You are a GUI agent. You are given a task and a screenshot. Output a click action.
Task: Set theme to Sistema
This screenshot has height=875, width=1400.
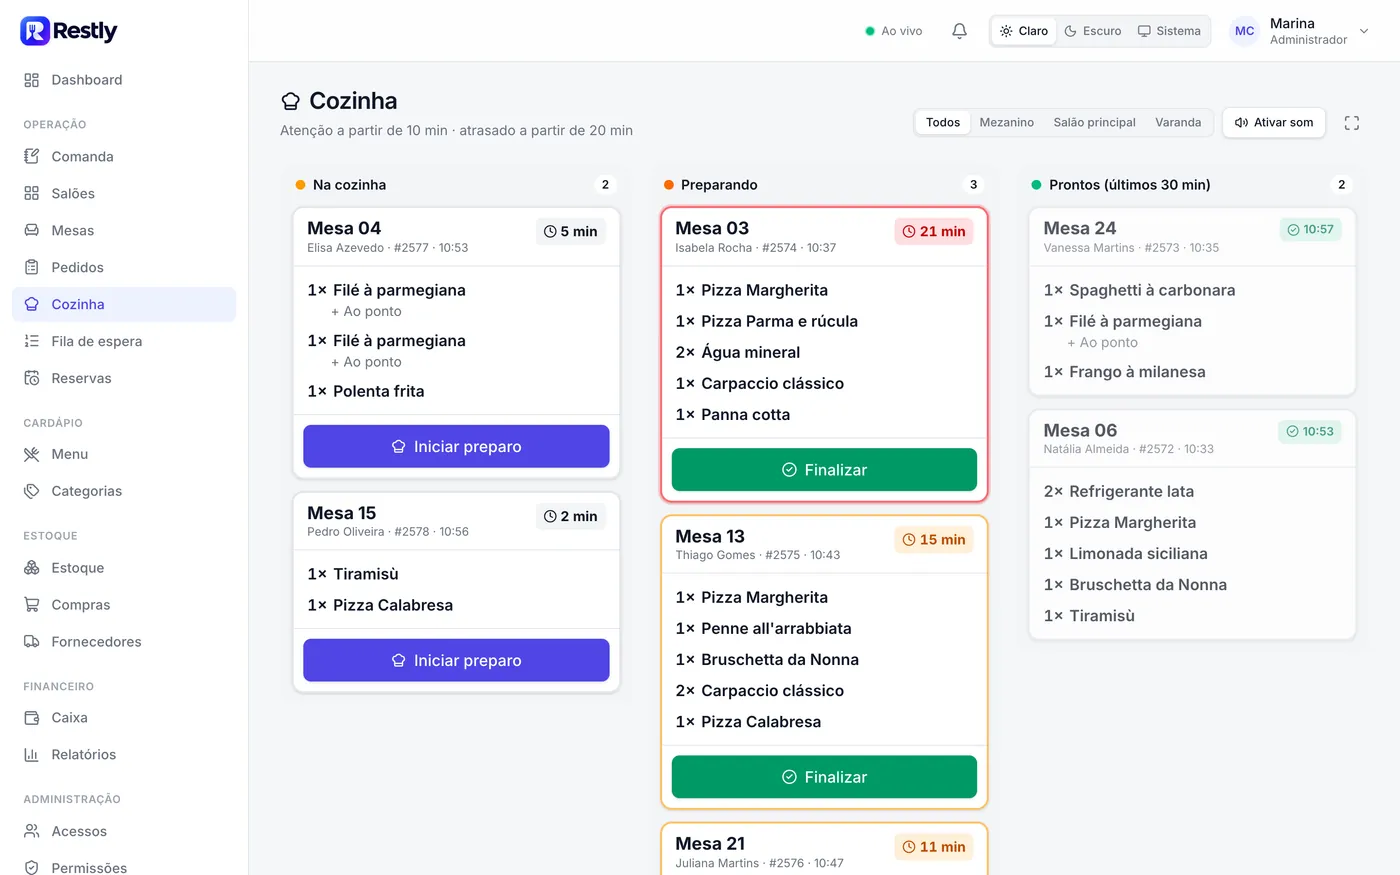pyautogui.click(x=1169, y=31)
